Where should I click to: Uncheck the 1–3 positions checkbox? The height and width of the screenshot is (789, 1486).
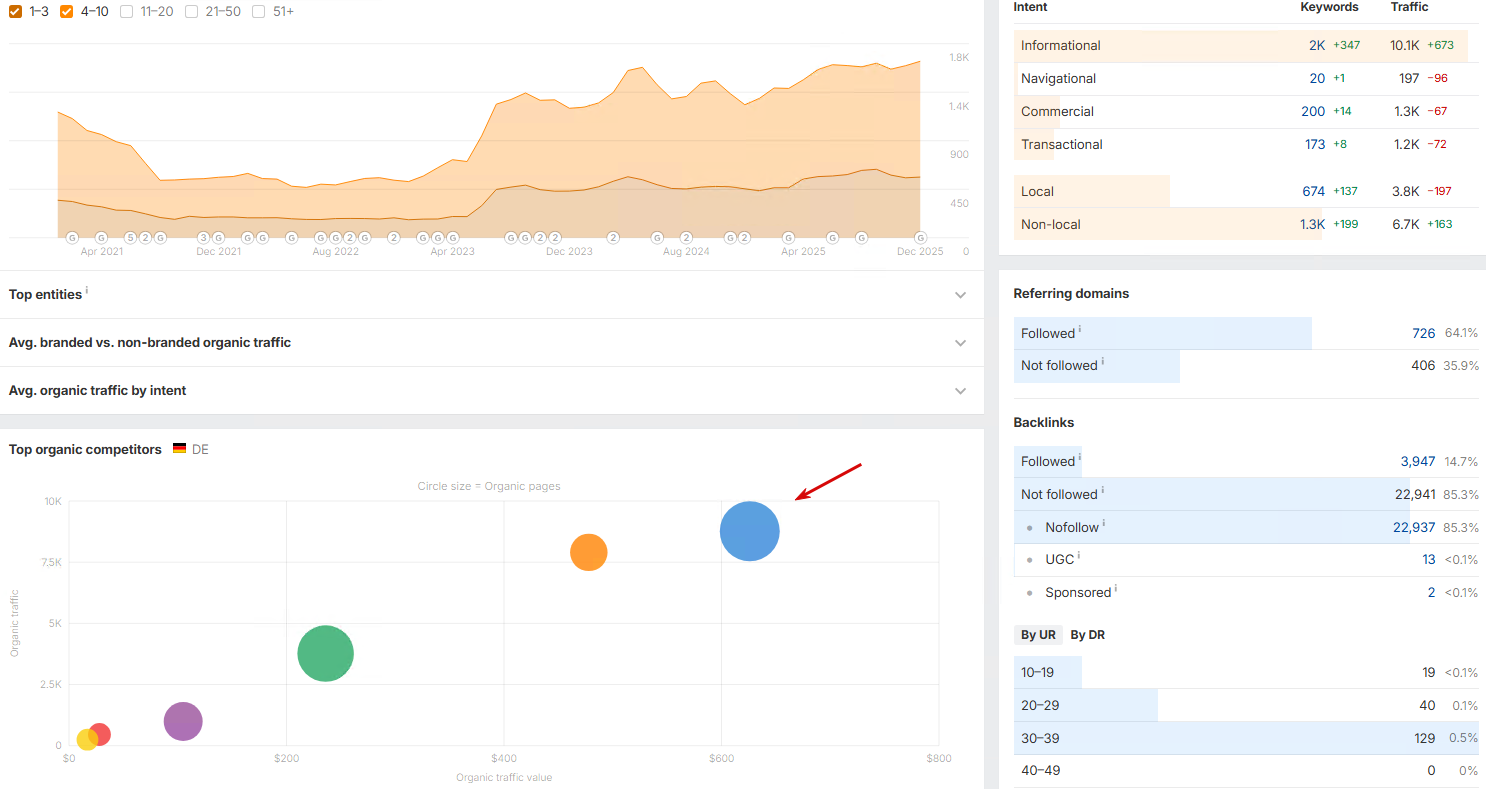coord(15,12)
